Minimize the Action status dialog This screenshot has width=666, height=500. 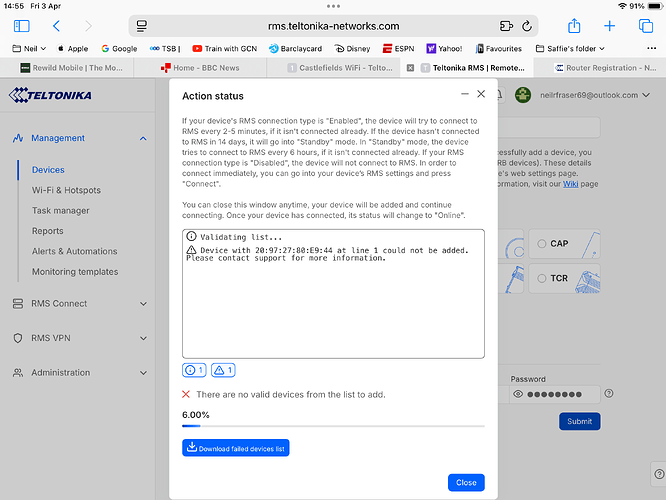(x=465, y=94)
